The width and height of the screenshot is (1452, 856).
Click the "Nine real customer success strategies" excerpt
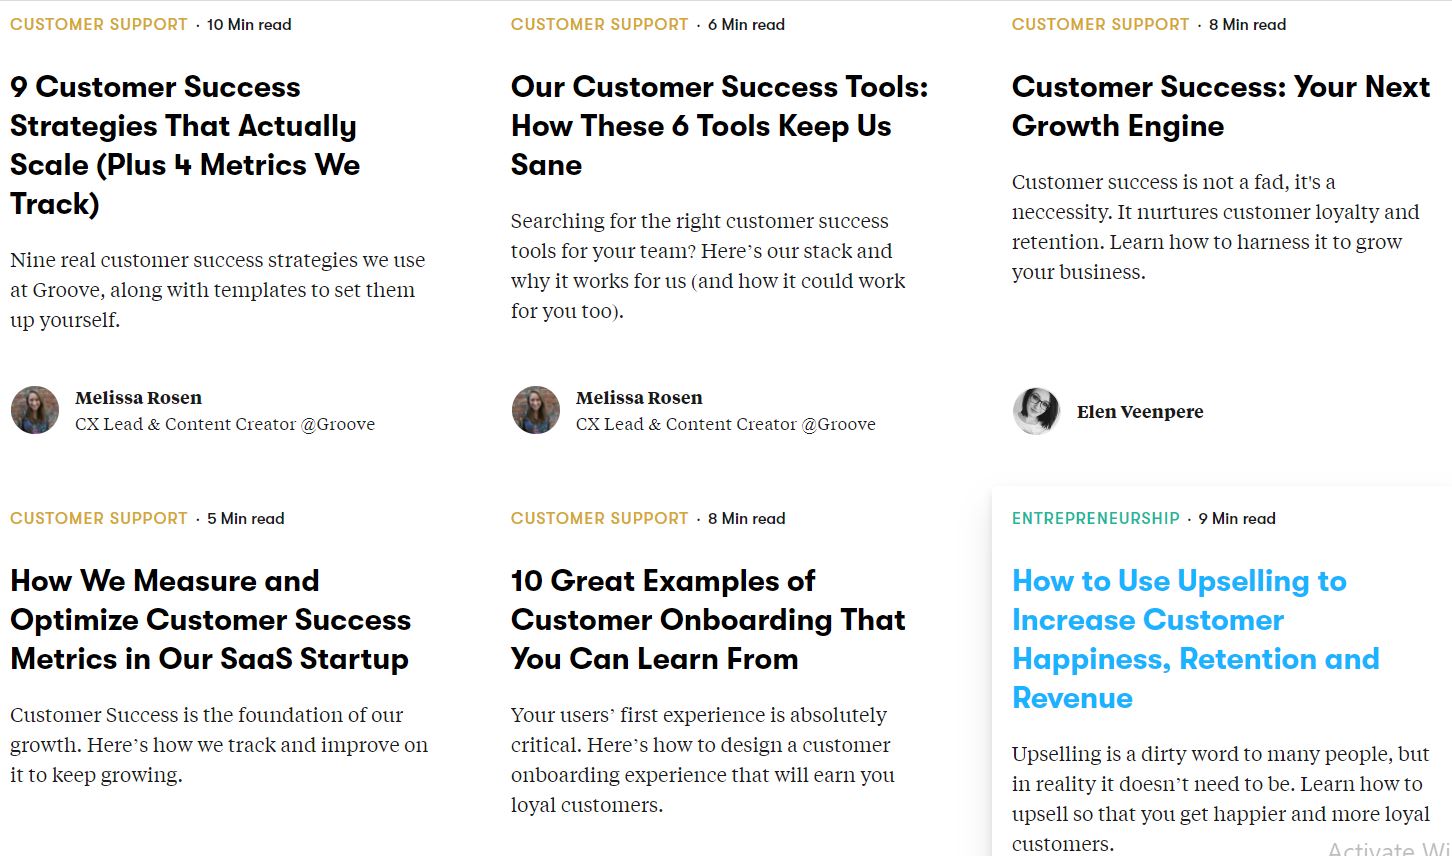[x=217, y=290]
